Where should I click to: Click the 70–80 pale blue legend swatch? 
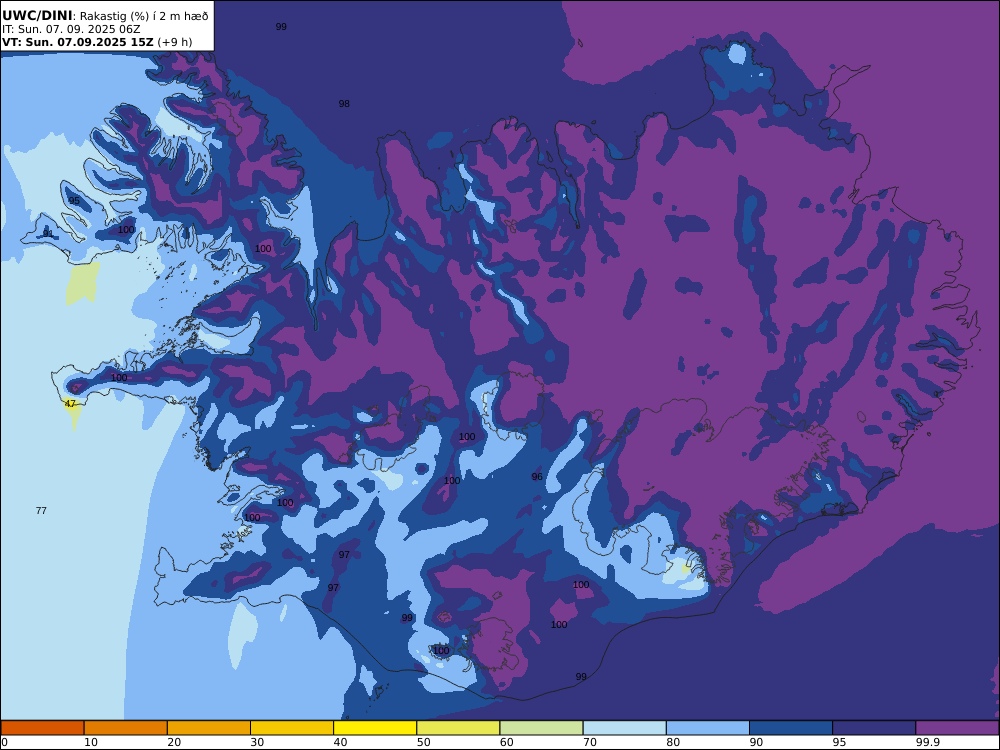(624, 728)
